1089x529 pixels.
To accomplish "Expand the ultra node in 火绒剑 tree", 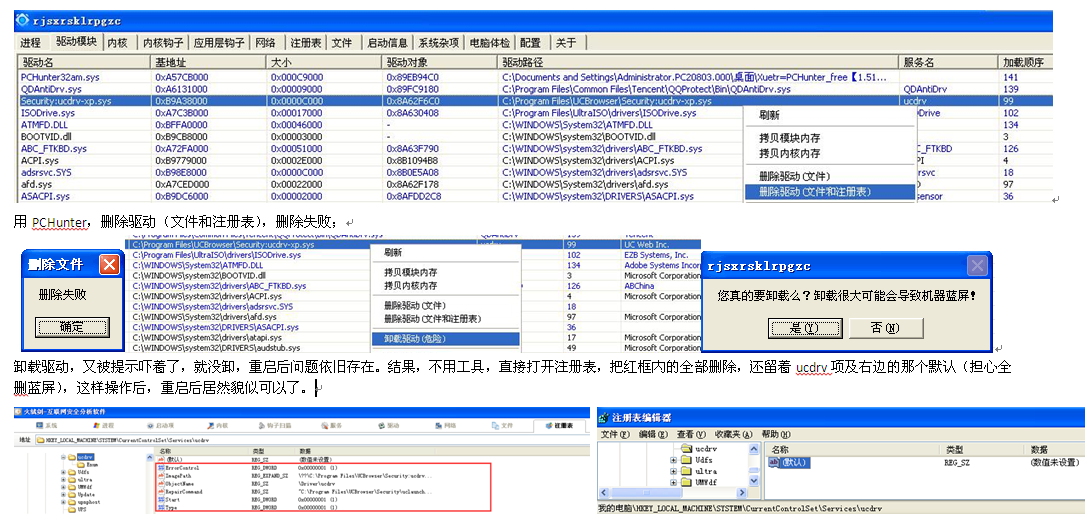I will pos(63,480).
